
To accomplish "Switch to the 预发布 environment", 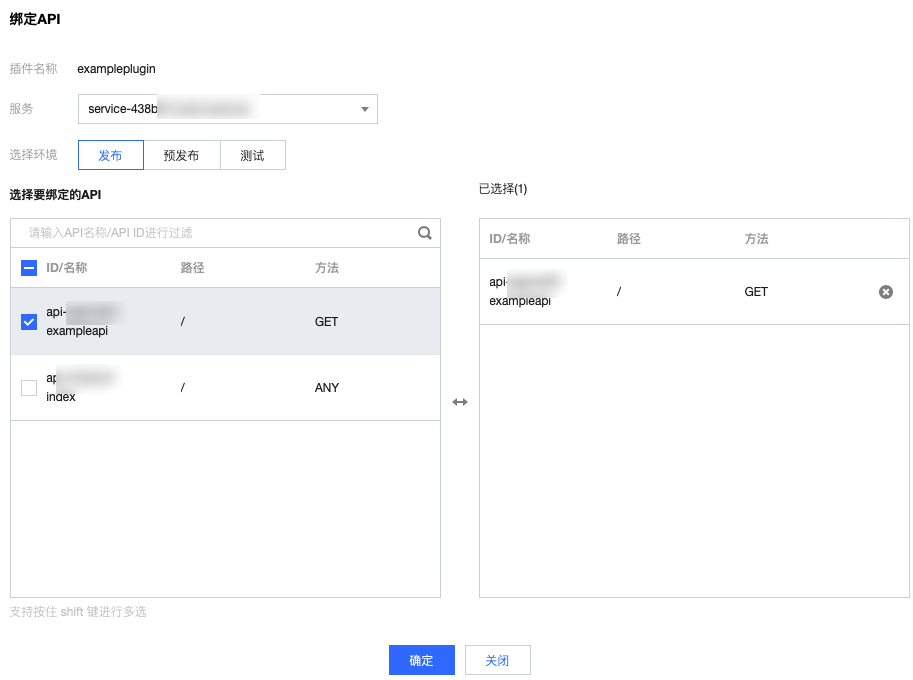I will click(181, 155).
